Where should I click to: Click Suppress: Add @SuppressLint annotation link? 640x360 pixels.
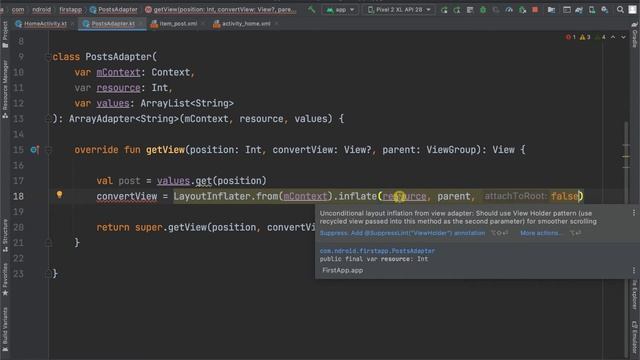(x=402, y=233)
